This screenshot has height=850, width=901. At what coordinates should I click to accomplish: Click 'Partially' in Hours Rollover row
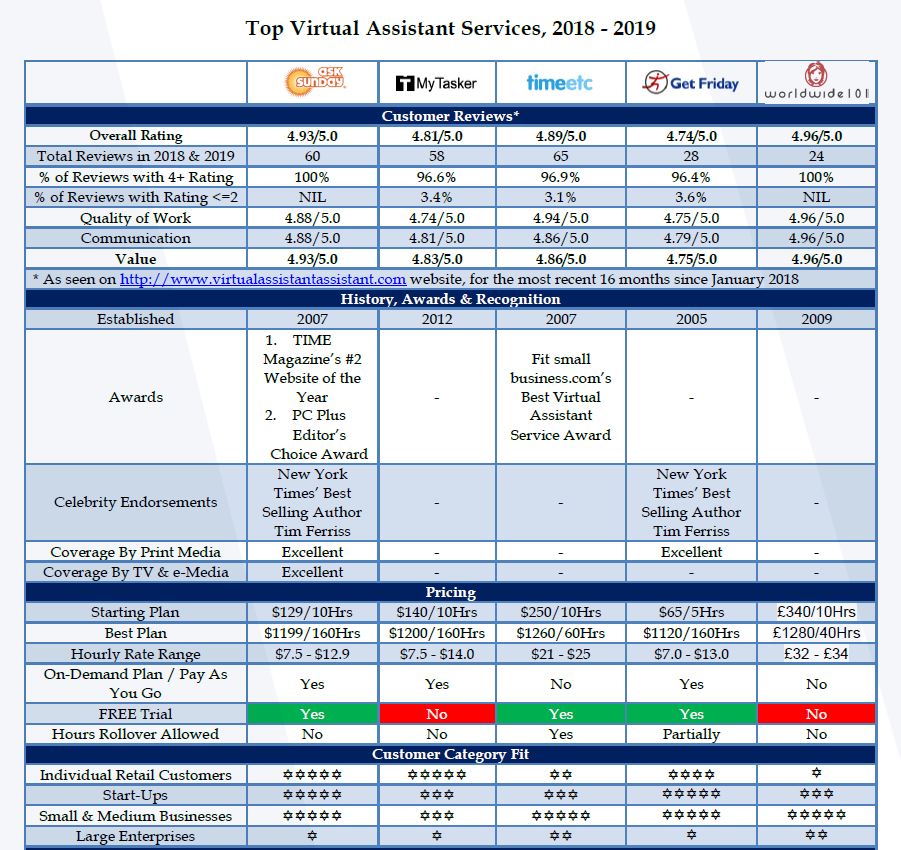point(691,734)
